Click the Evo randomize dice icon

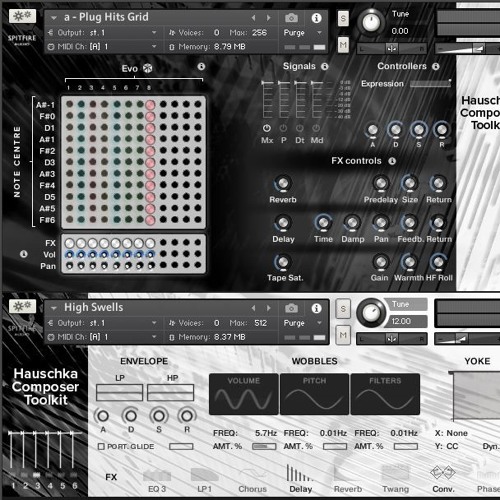coord(147,68)
